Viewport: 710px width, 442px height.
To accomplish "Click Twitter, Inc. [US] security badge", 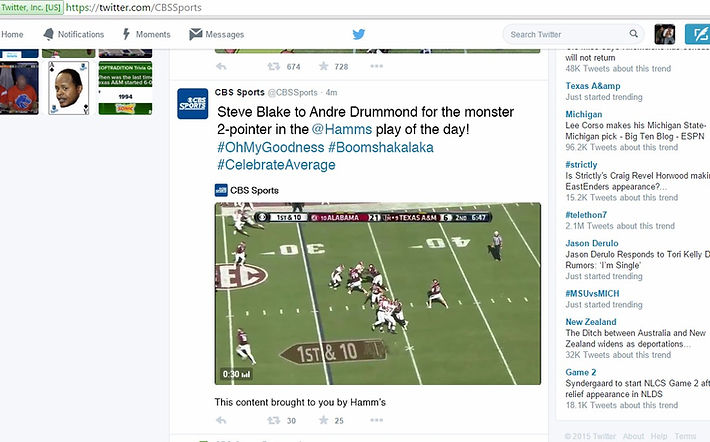I will click(x=31, y=8).
